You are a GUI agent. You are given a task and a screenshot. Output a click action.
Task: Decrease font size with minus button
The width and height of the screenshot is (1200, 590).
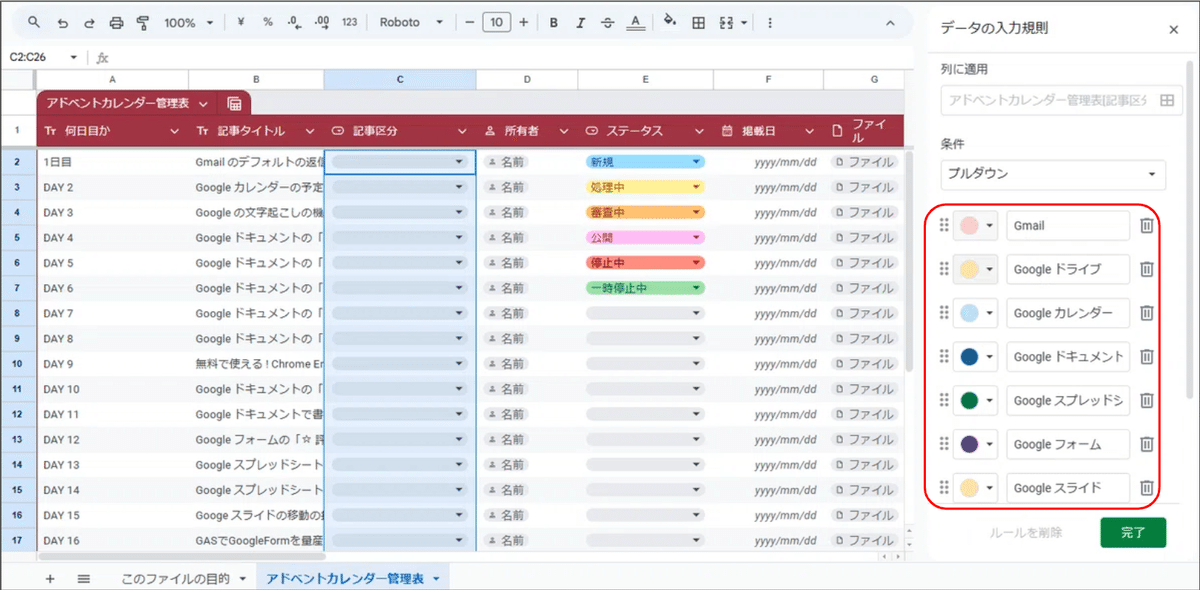(470, 22)
